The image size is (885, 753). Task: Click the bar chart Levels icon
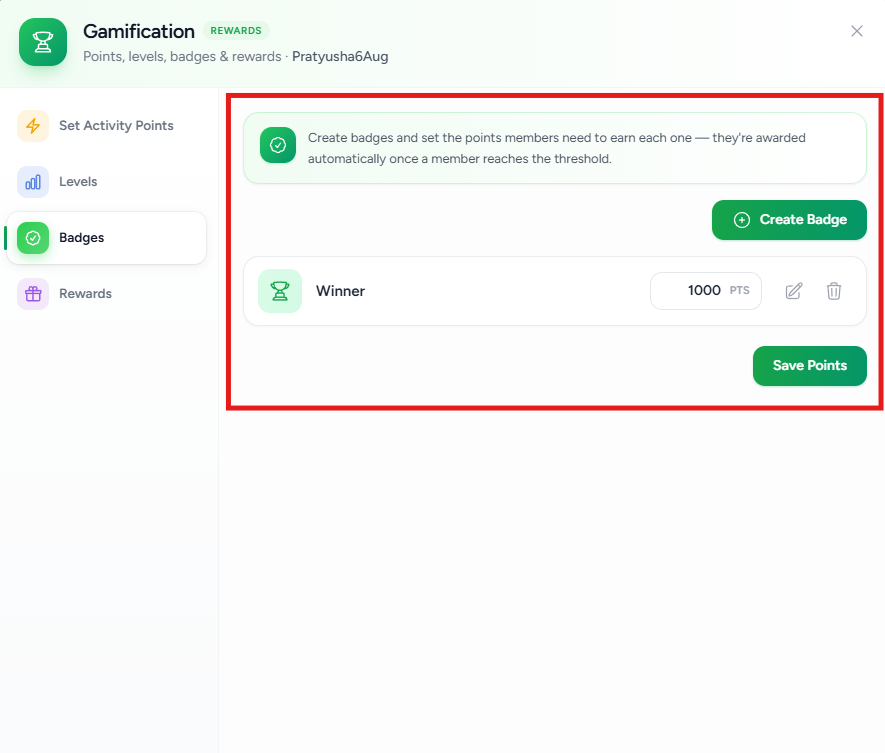[33, 182]
